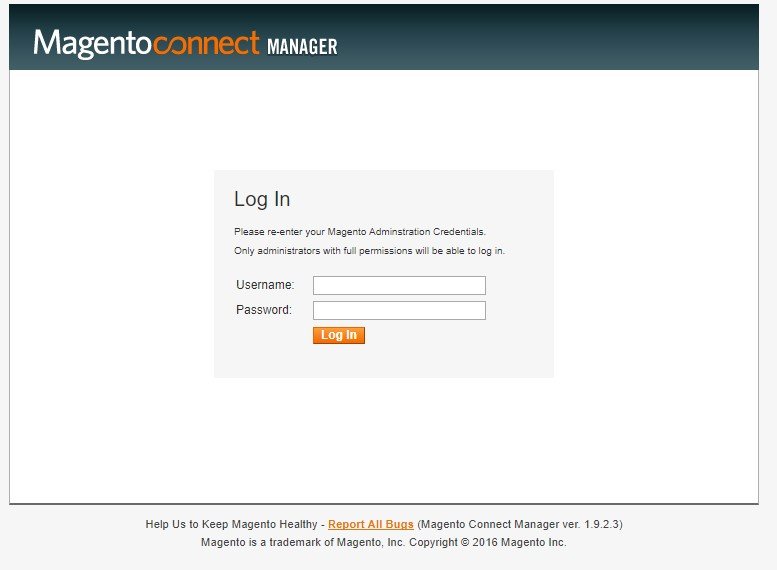Screen dimensions: 777x570
Task: Click the 'Magento Connect Manager ver. 1.9.2.3' text
Action: (x=520, y=524)
